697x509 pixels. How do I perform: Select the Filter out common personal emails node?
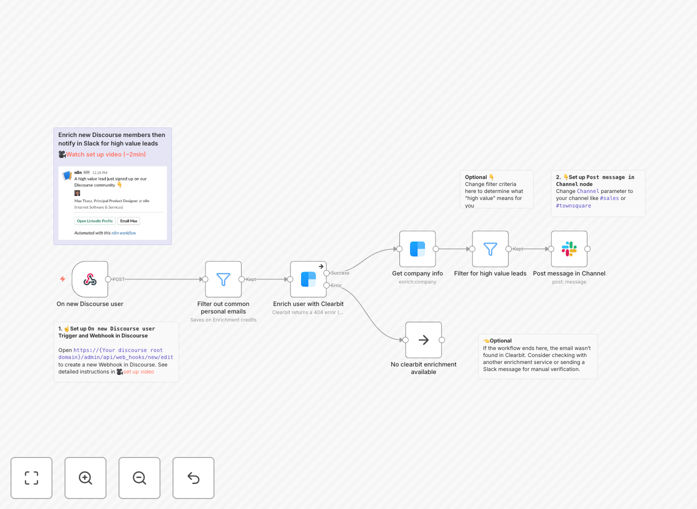coord(223,279)
